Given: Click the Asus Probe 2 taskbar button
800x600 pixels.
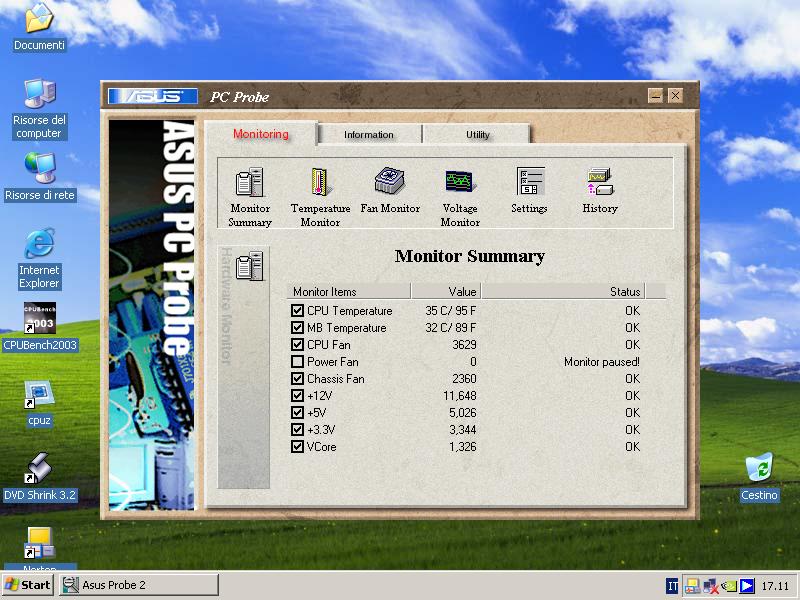Looking at the screenshot, I should [x=139, y=585].
